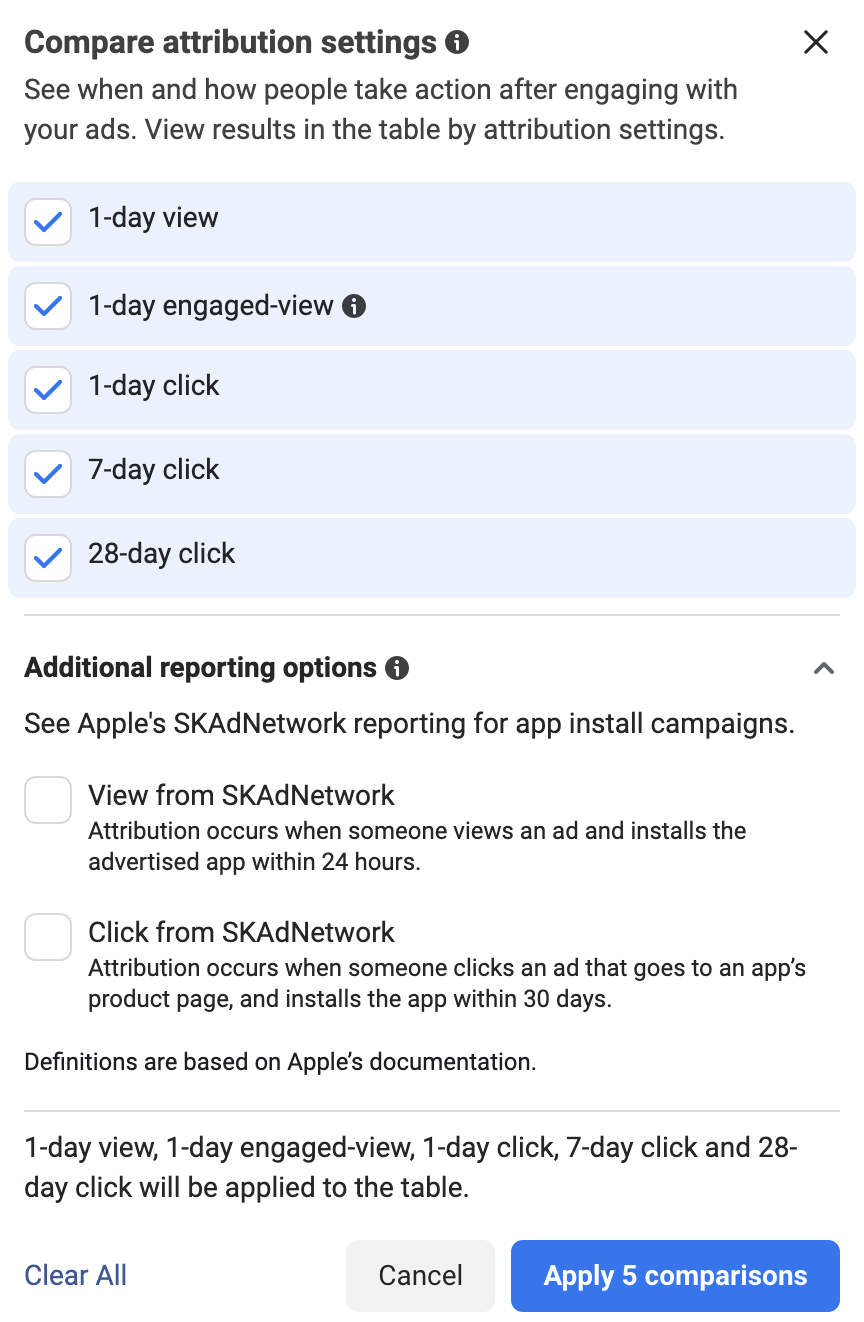Click the View from SKAdNetwork label
This screenshot has width=864, height=1322.
(x=242, y=795)
